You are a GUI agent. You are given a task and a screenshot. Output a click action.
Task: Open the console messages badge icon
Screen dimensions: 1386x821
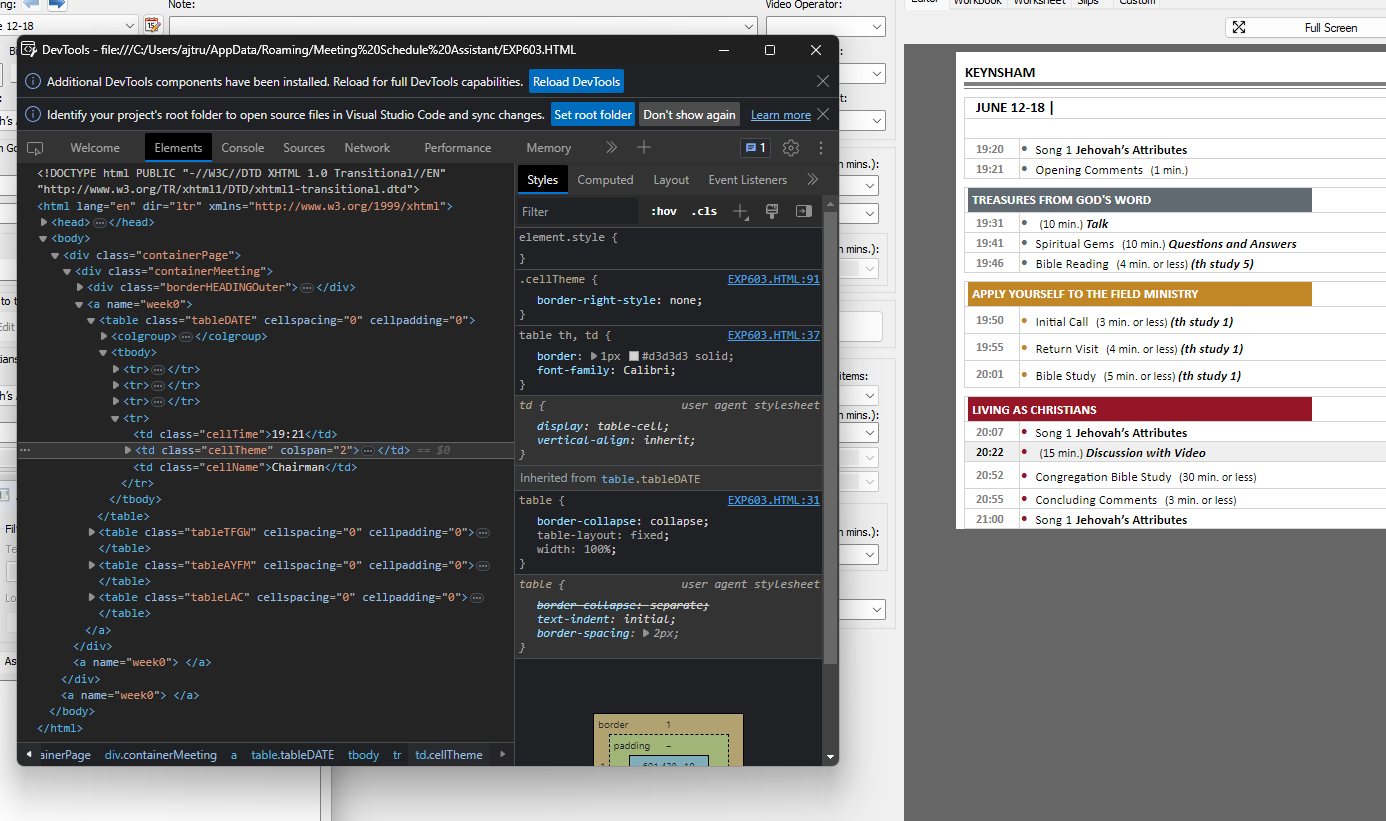pyautogui.click(x=755, y=147)
